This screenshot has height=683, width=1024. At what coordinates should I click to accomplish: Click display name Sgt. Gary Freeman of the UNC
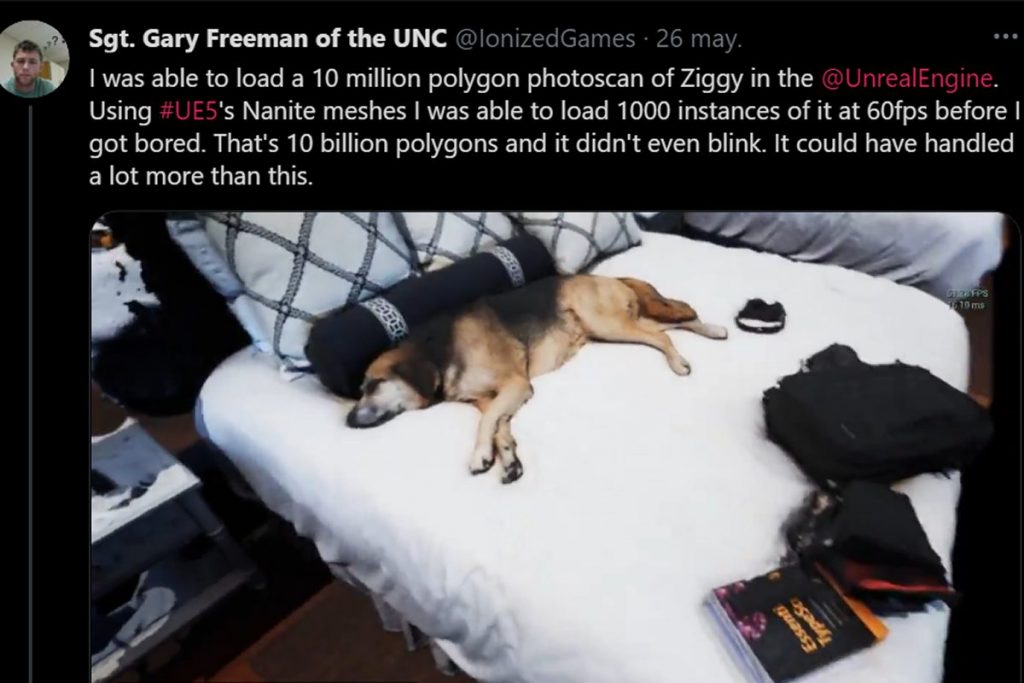pos(268,39)
